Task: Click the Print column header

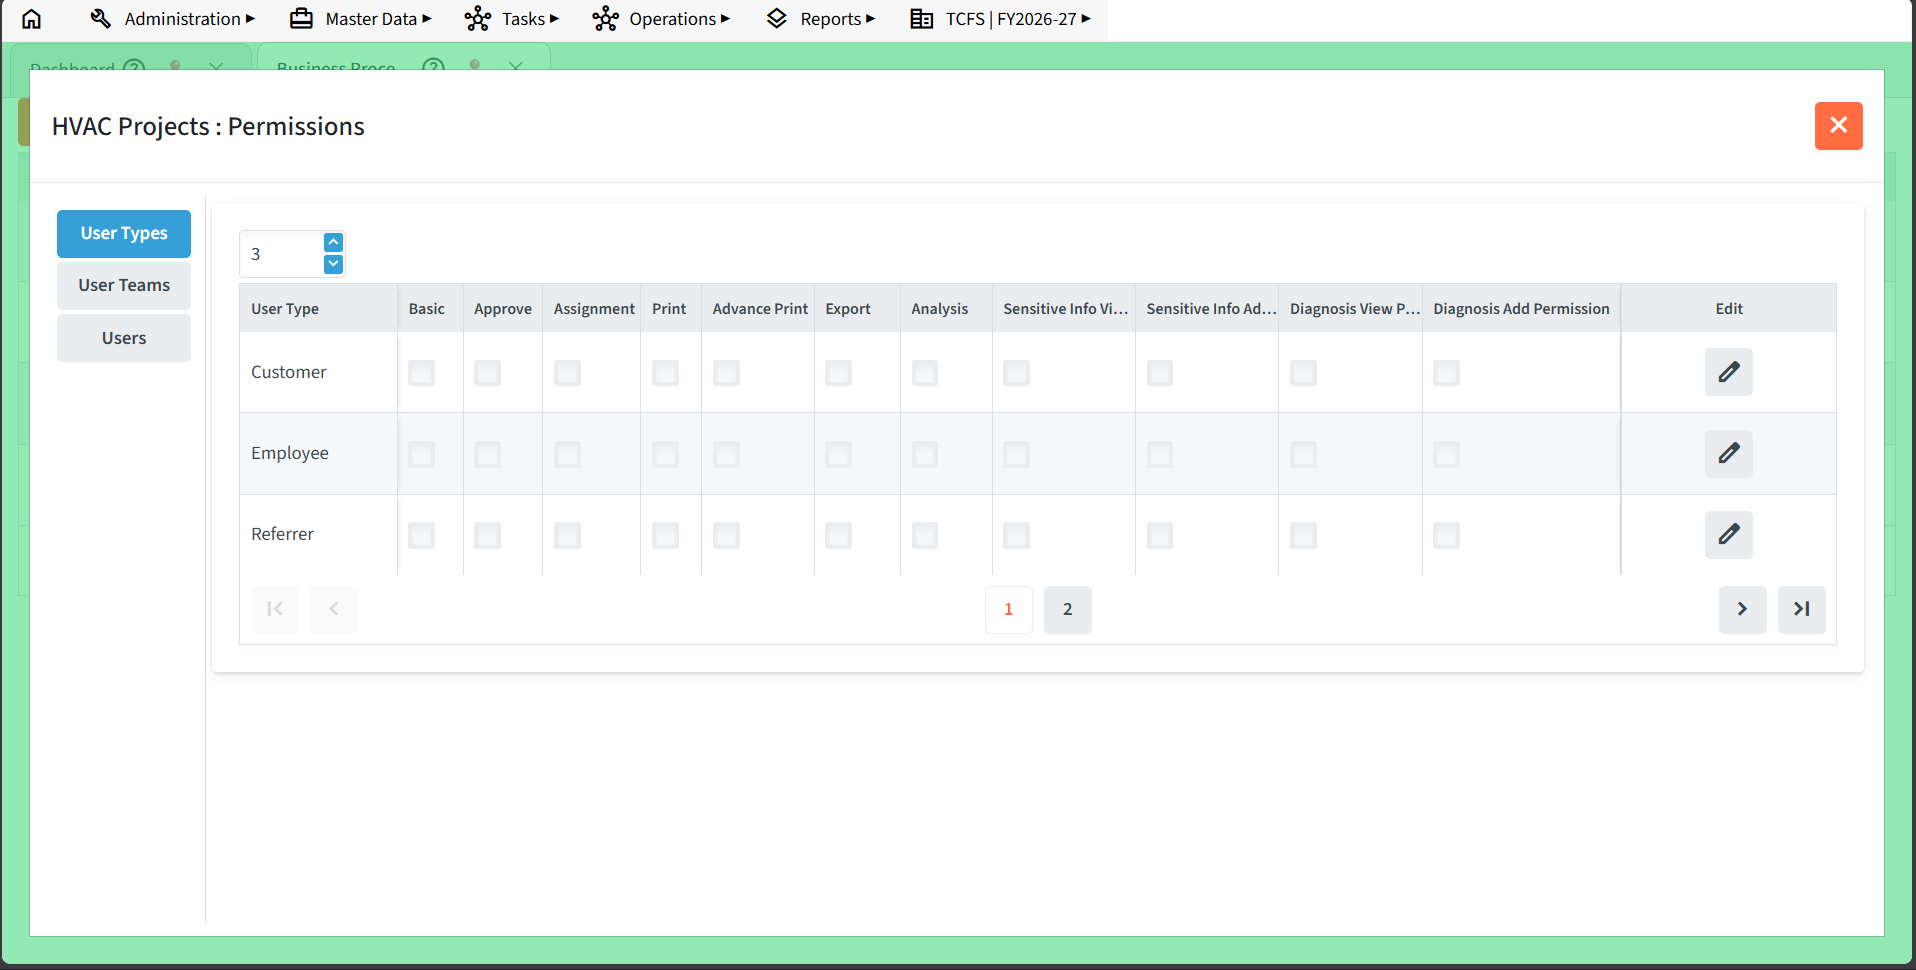Action: click(x=669, y=309)
